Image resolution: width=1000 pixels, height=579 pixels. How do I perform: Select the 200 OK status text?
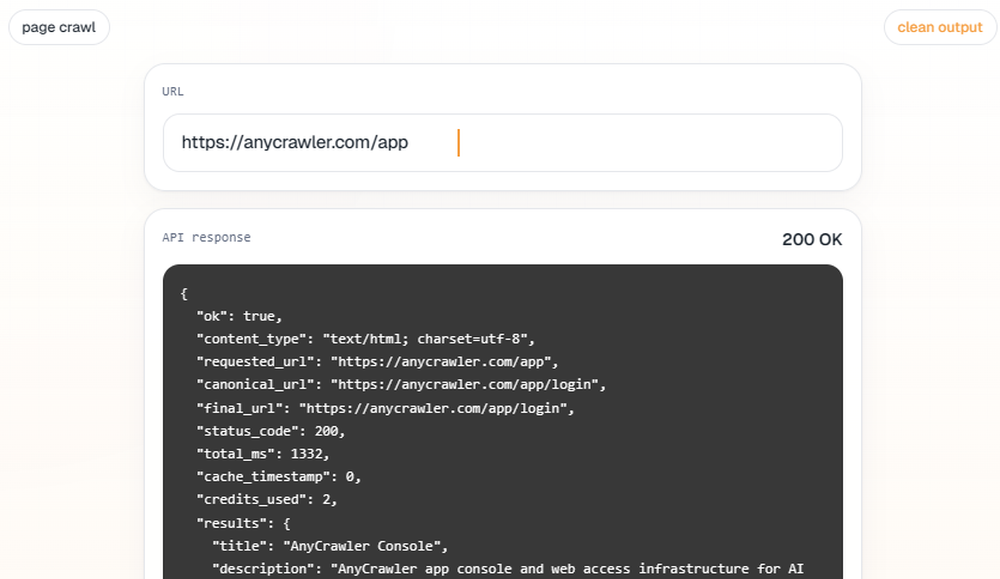(812, 240)
